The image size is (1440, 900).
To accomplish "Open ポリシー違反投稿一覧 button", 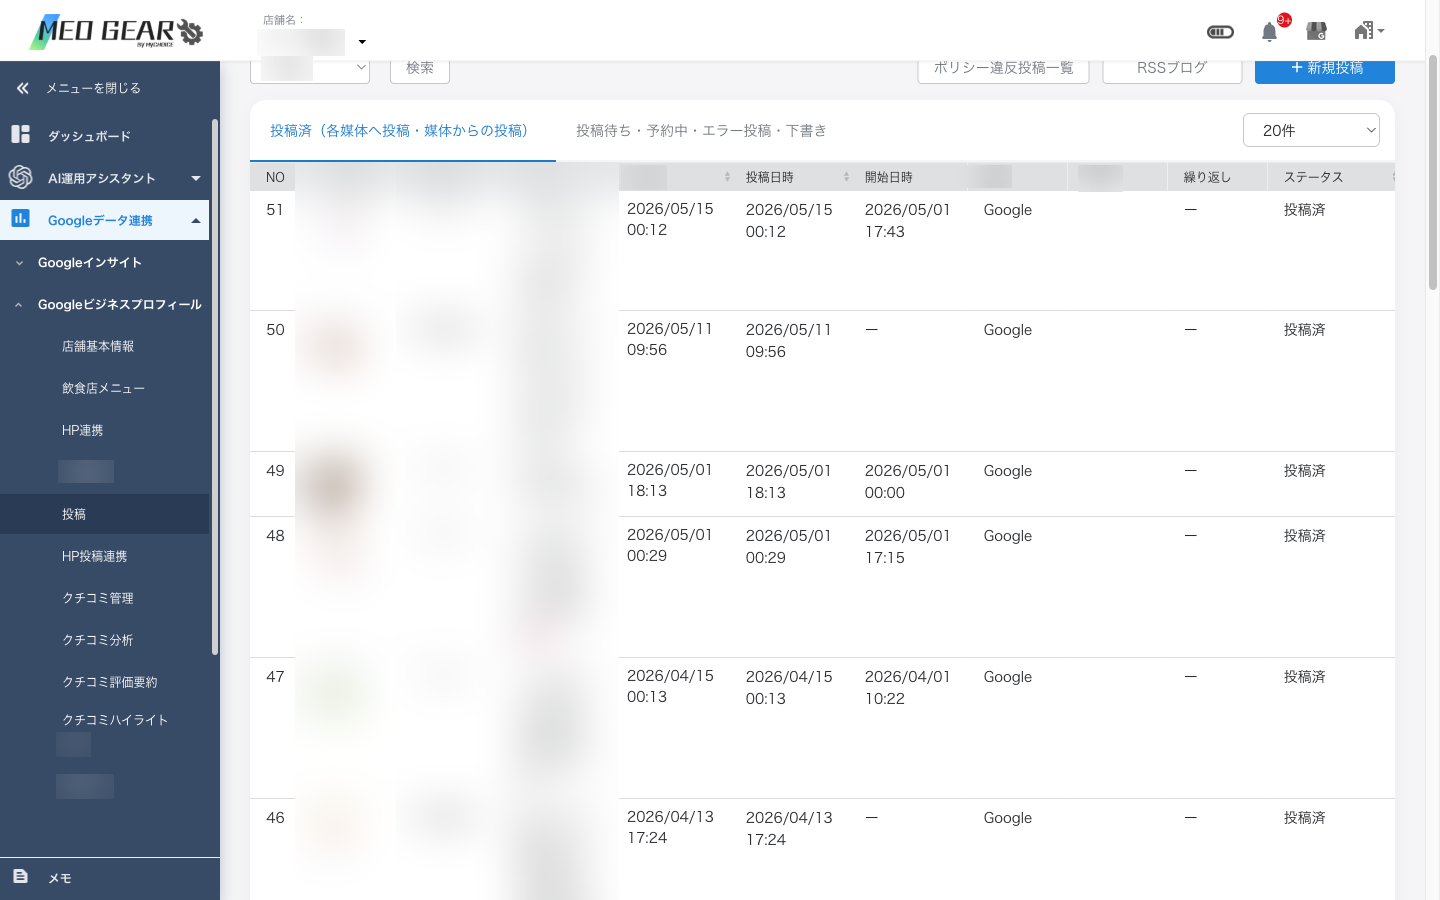I will 1003,68.
